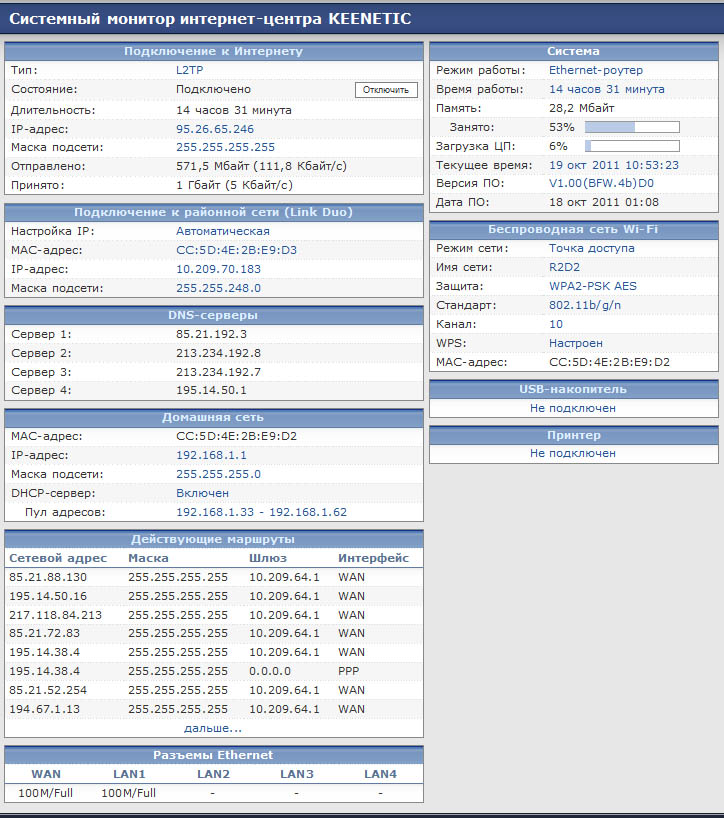
Task: Click the LAN4 port header
Action: coord(380,774)
